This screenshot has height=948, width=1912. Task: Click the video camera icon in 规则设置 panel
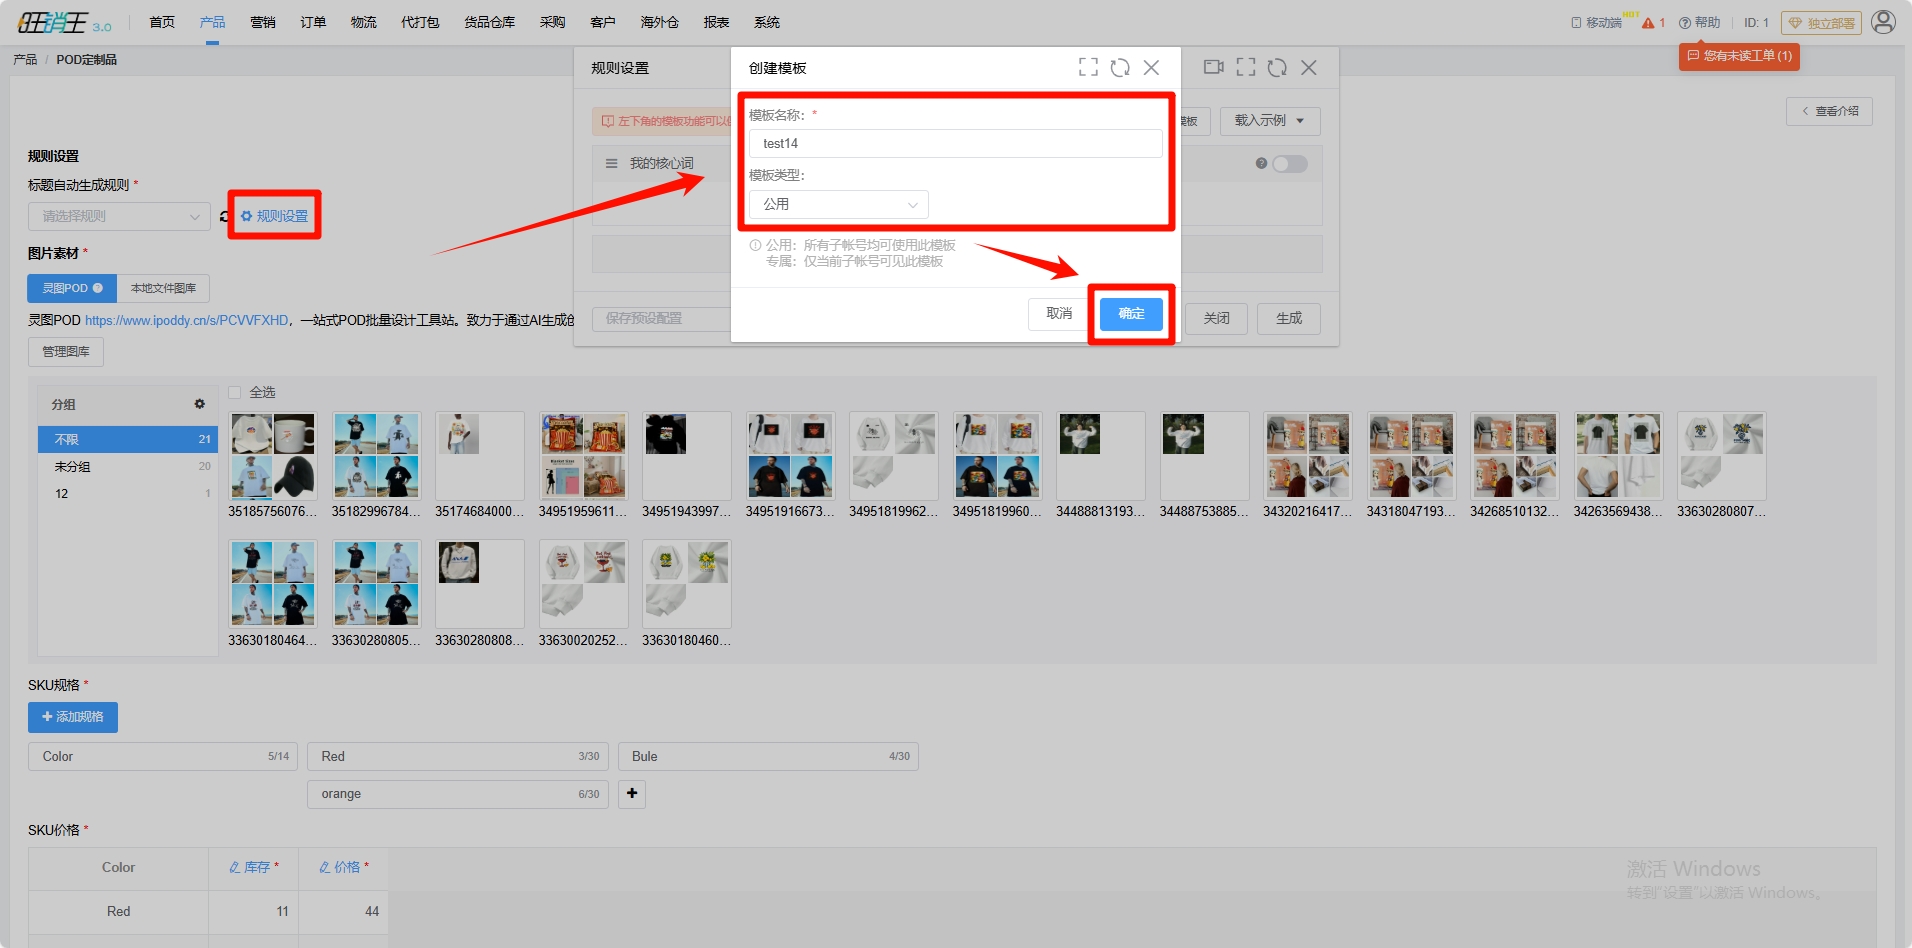click(1213, 67)
